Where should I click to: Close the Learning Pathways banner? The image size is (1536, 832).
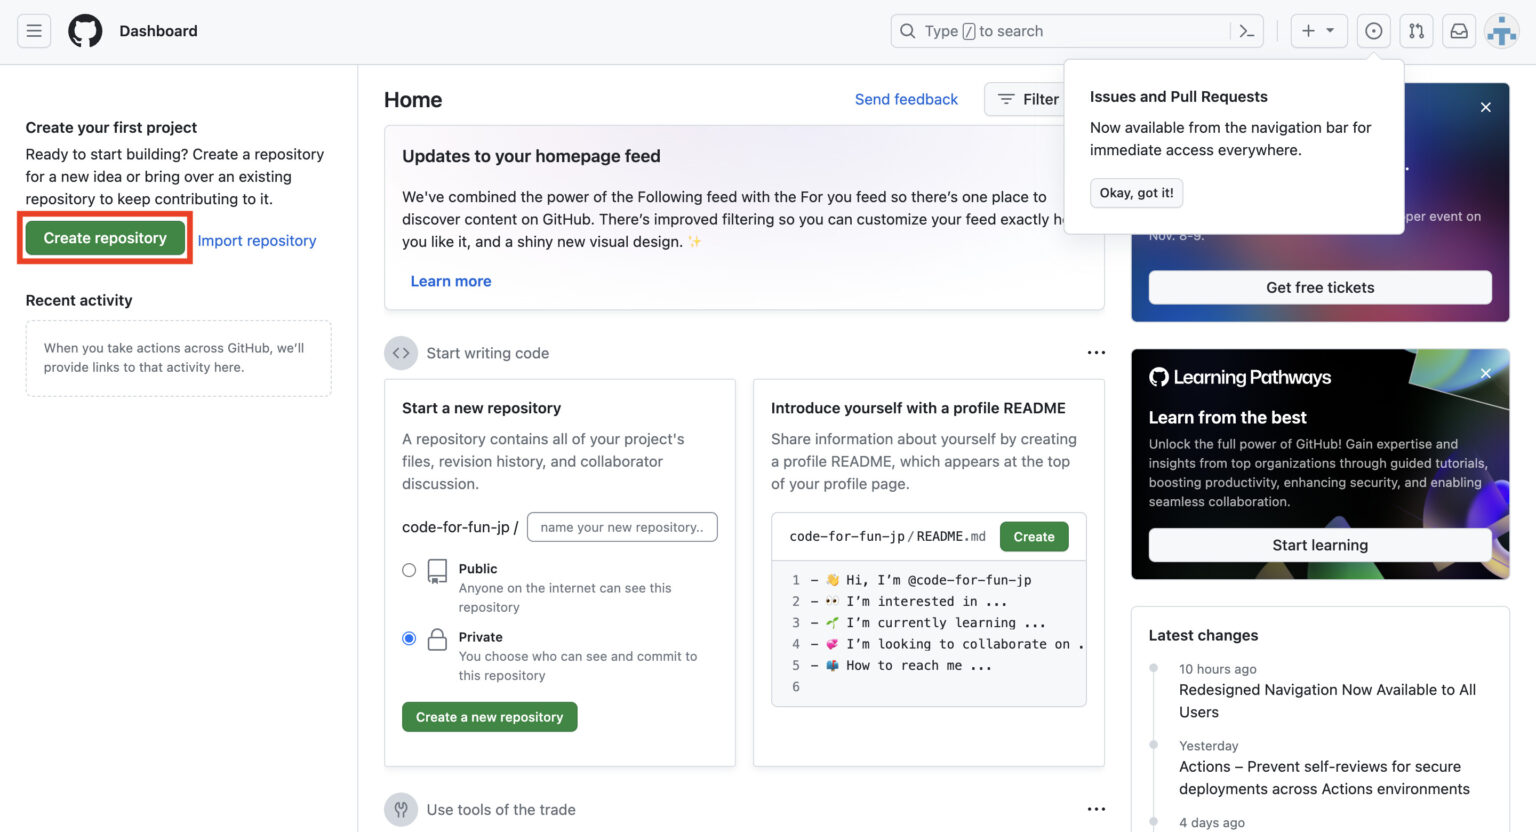click(1485, 373)
